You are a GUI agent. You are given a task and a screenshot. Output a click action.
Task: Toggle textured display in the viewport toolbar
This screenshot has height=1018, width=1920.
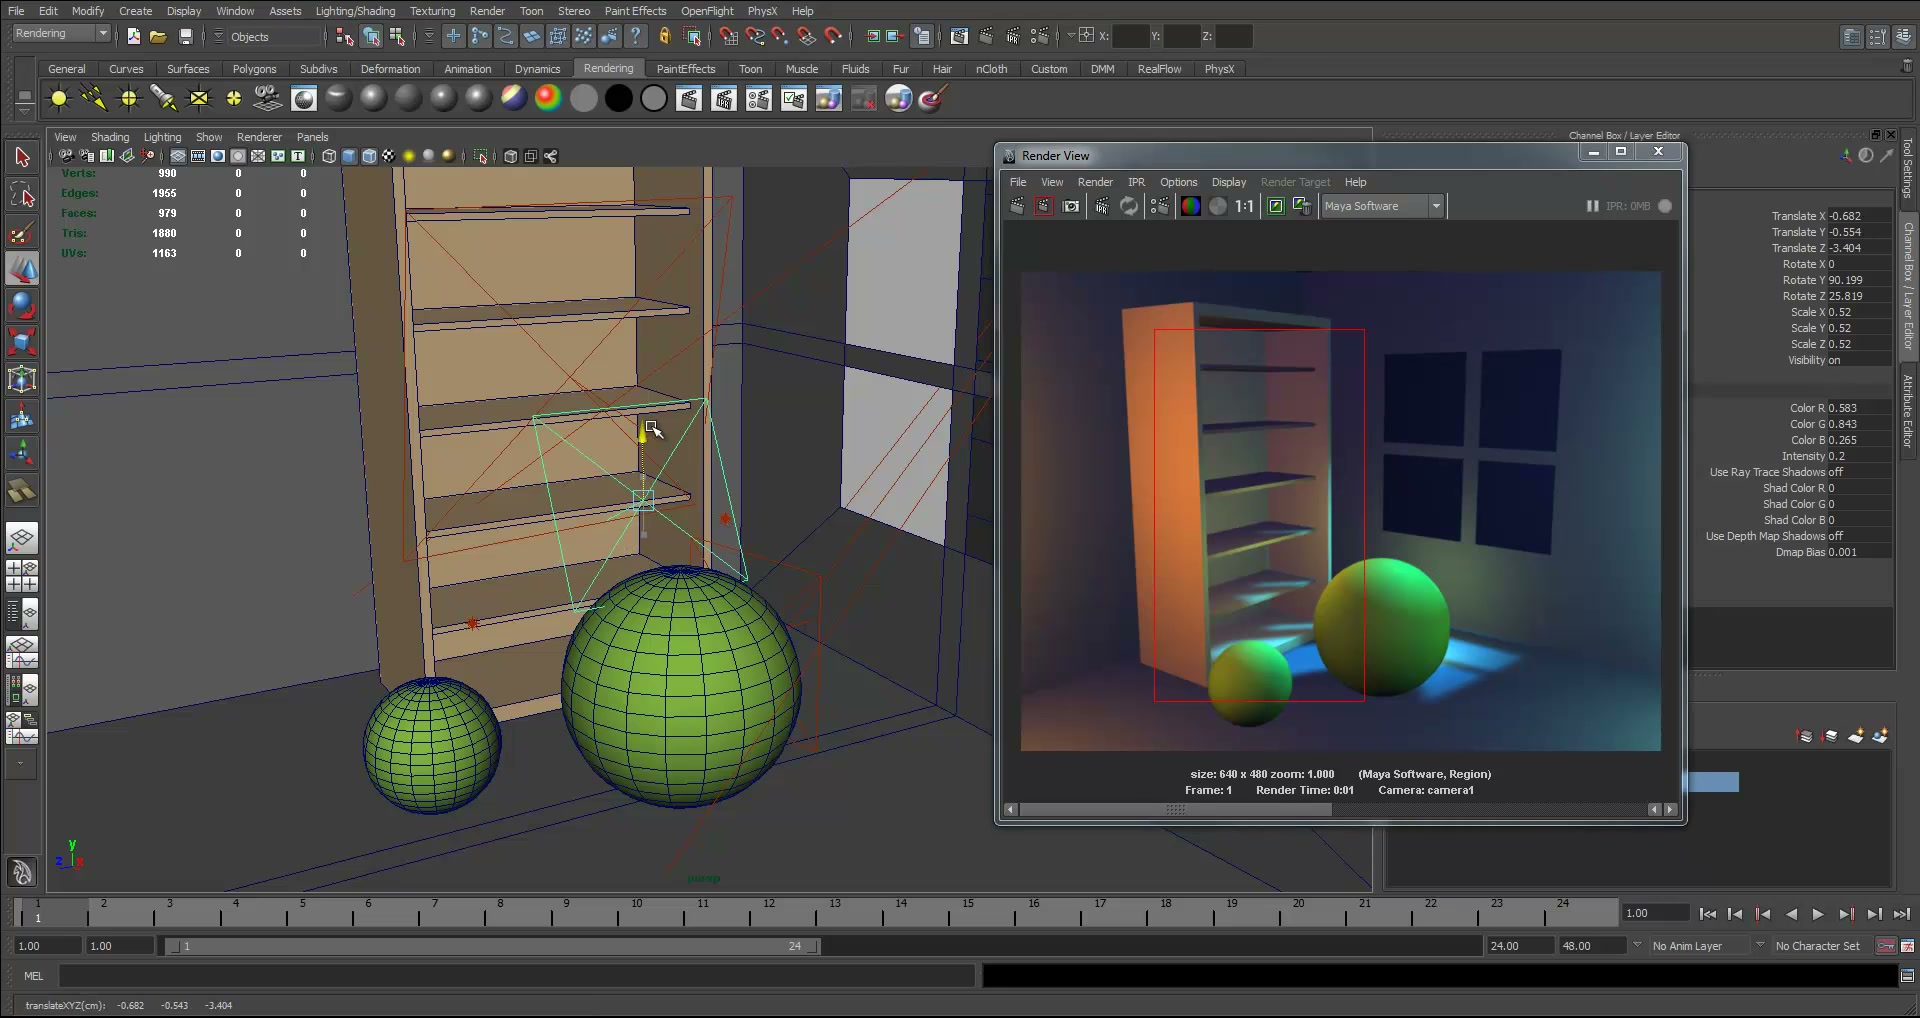coord(388,156)
